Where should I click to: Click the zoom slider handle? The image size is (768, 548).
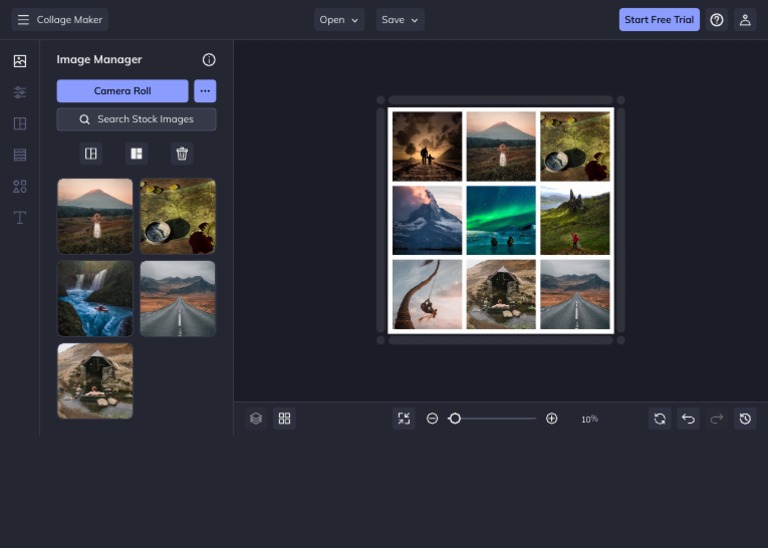coord(454,419)
